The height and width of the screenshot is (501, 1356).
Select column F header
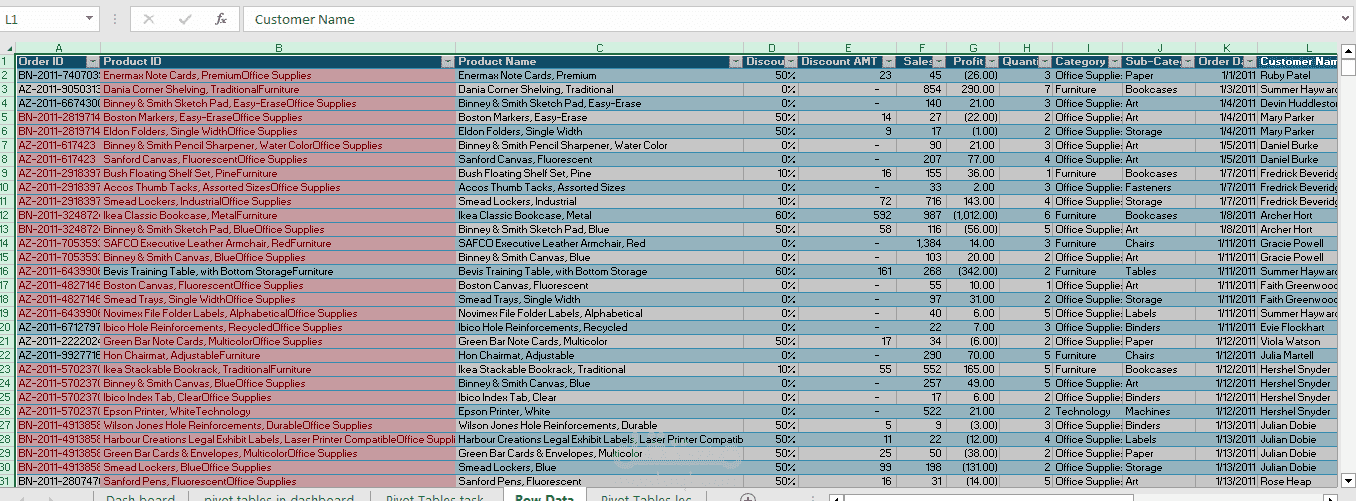[x=921, y=48]
